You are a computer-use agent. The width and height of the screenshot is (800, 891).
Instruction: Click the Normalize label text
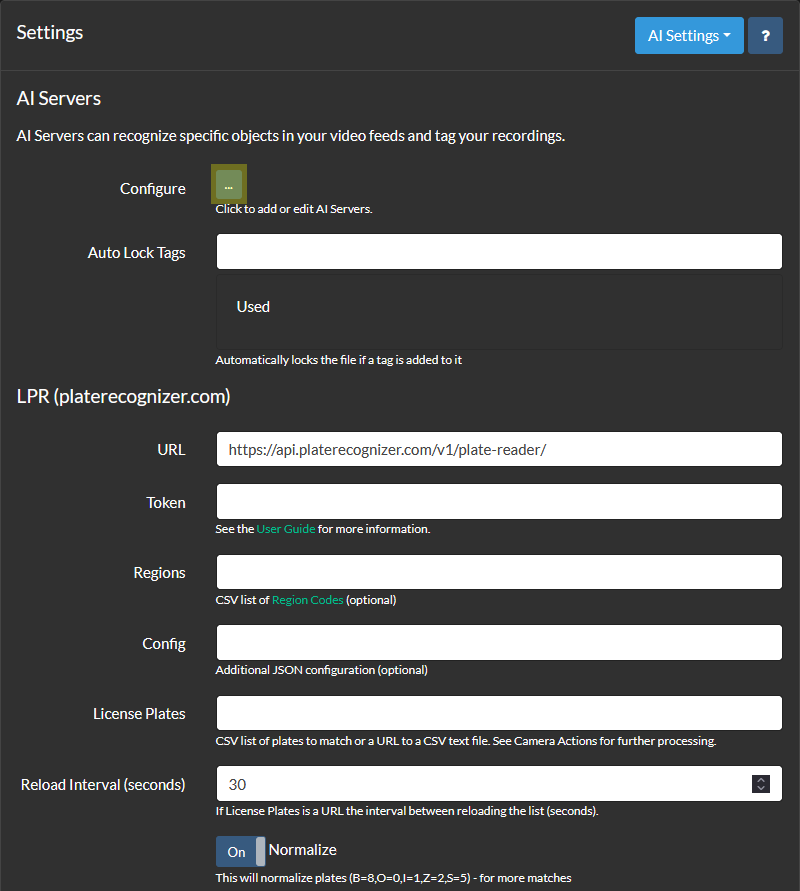pos(302,850)
